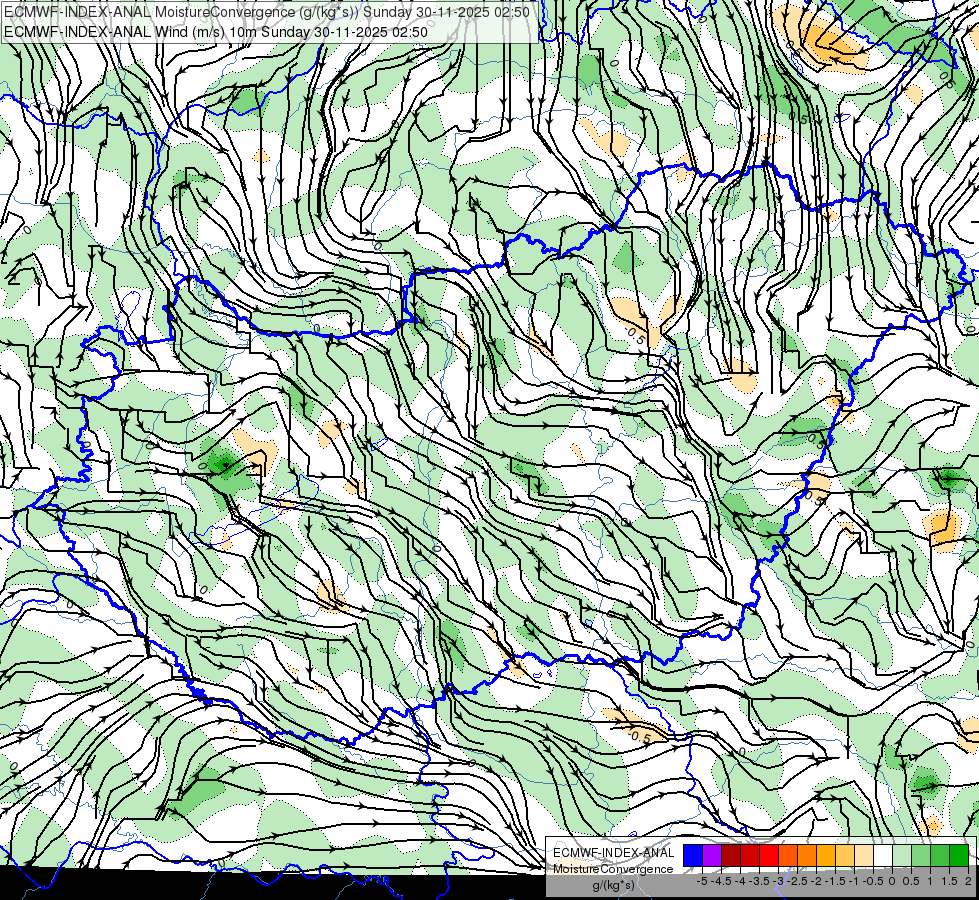Click the legend tick label -3.5
Viewport: 979px width, 900px height.
pos(759,881)
